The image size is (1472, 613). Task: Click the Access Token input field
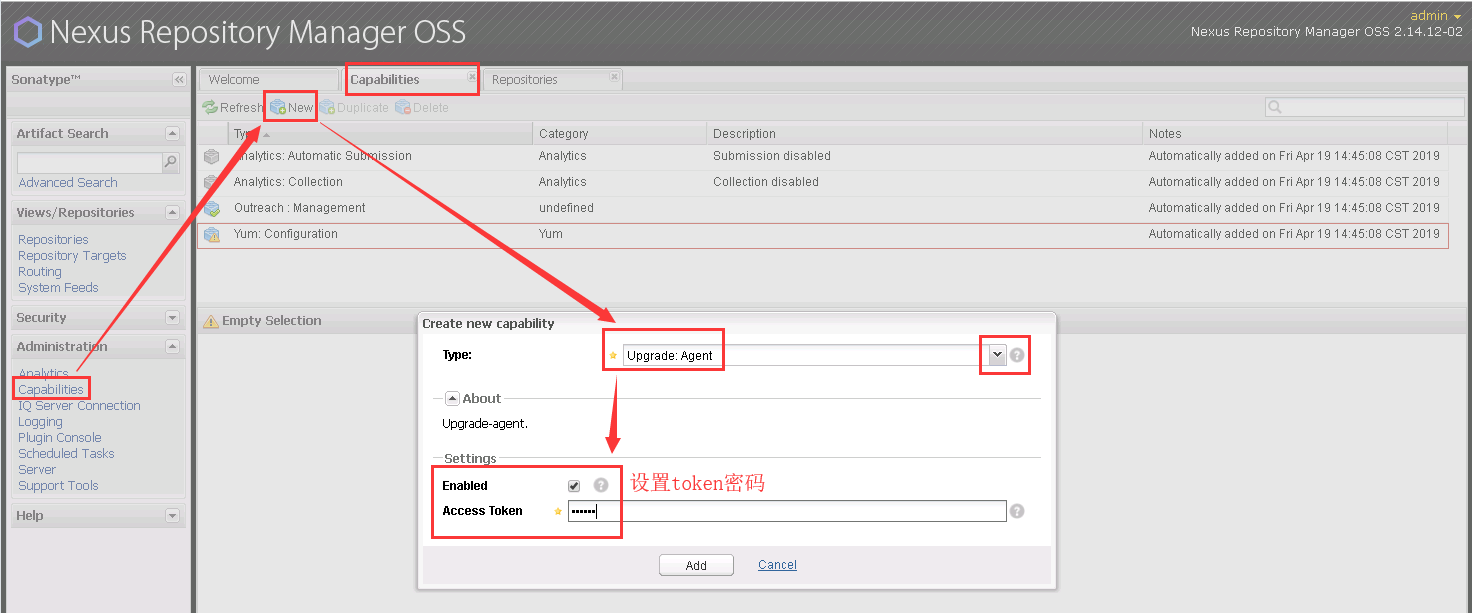pos(787,511)
